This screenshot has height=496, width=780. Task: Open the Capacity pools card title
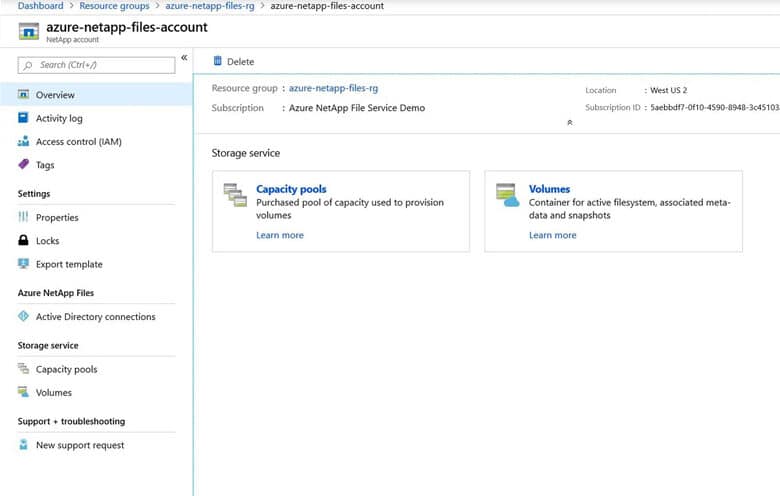click(x=291, y=189)
